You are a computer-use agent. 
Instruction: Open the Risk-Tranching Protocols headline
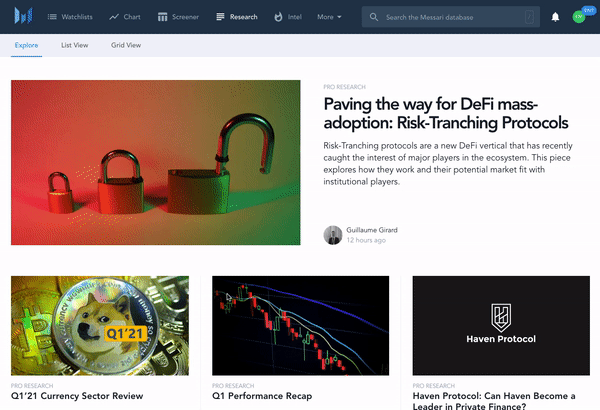[446, 113]
